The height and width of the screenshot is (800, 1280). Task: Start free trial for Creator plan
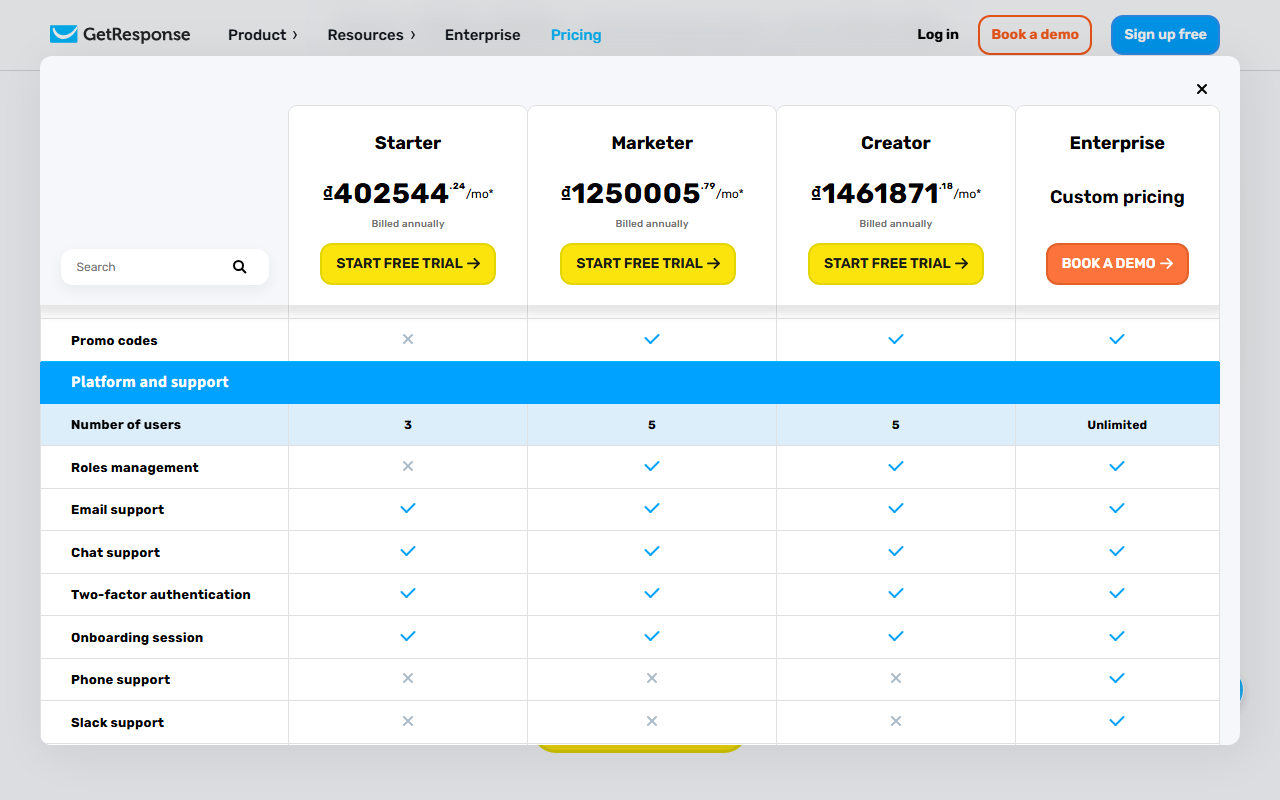click(896, 264)
